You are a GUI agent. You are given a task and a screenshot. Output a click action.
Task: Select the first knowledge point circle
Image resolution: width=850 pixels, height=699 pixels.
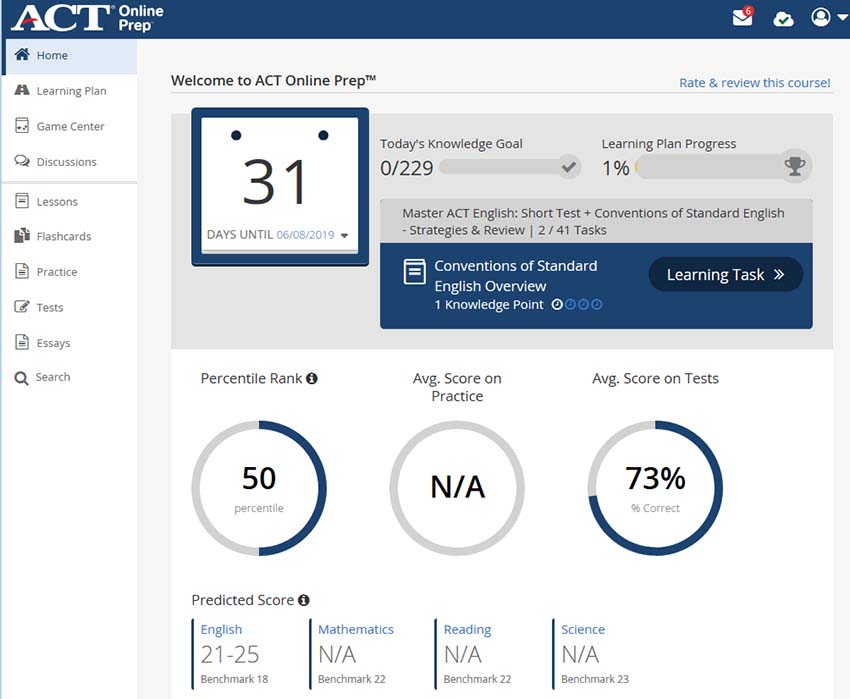click(x=557, y=305)
